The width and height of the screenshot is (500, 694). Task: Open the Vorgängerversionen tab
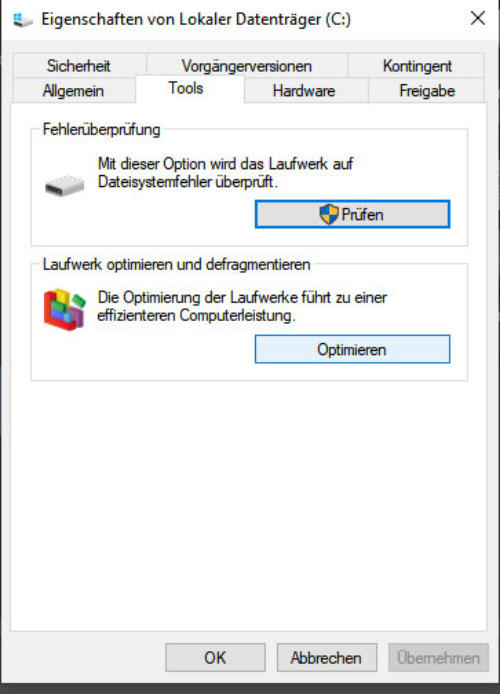[246, 66]
